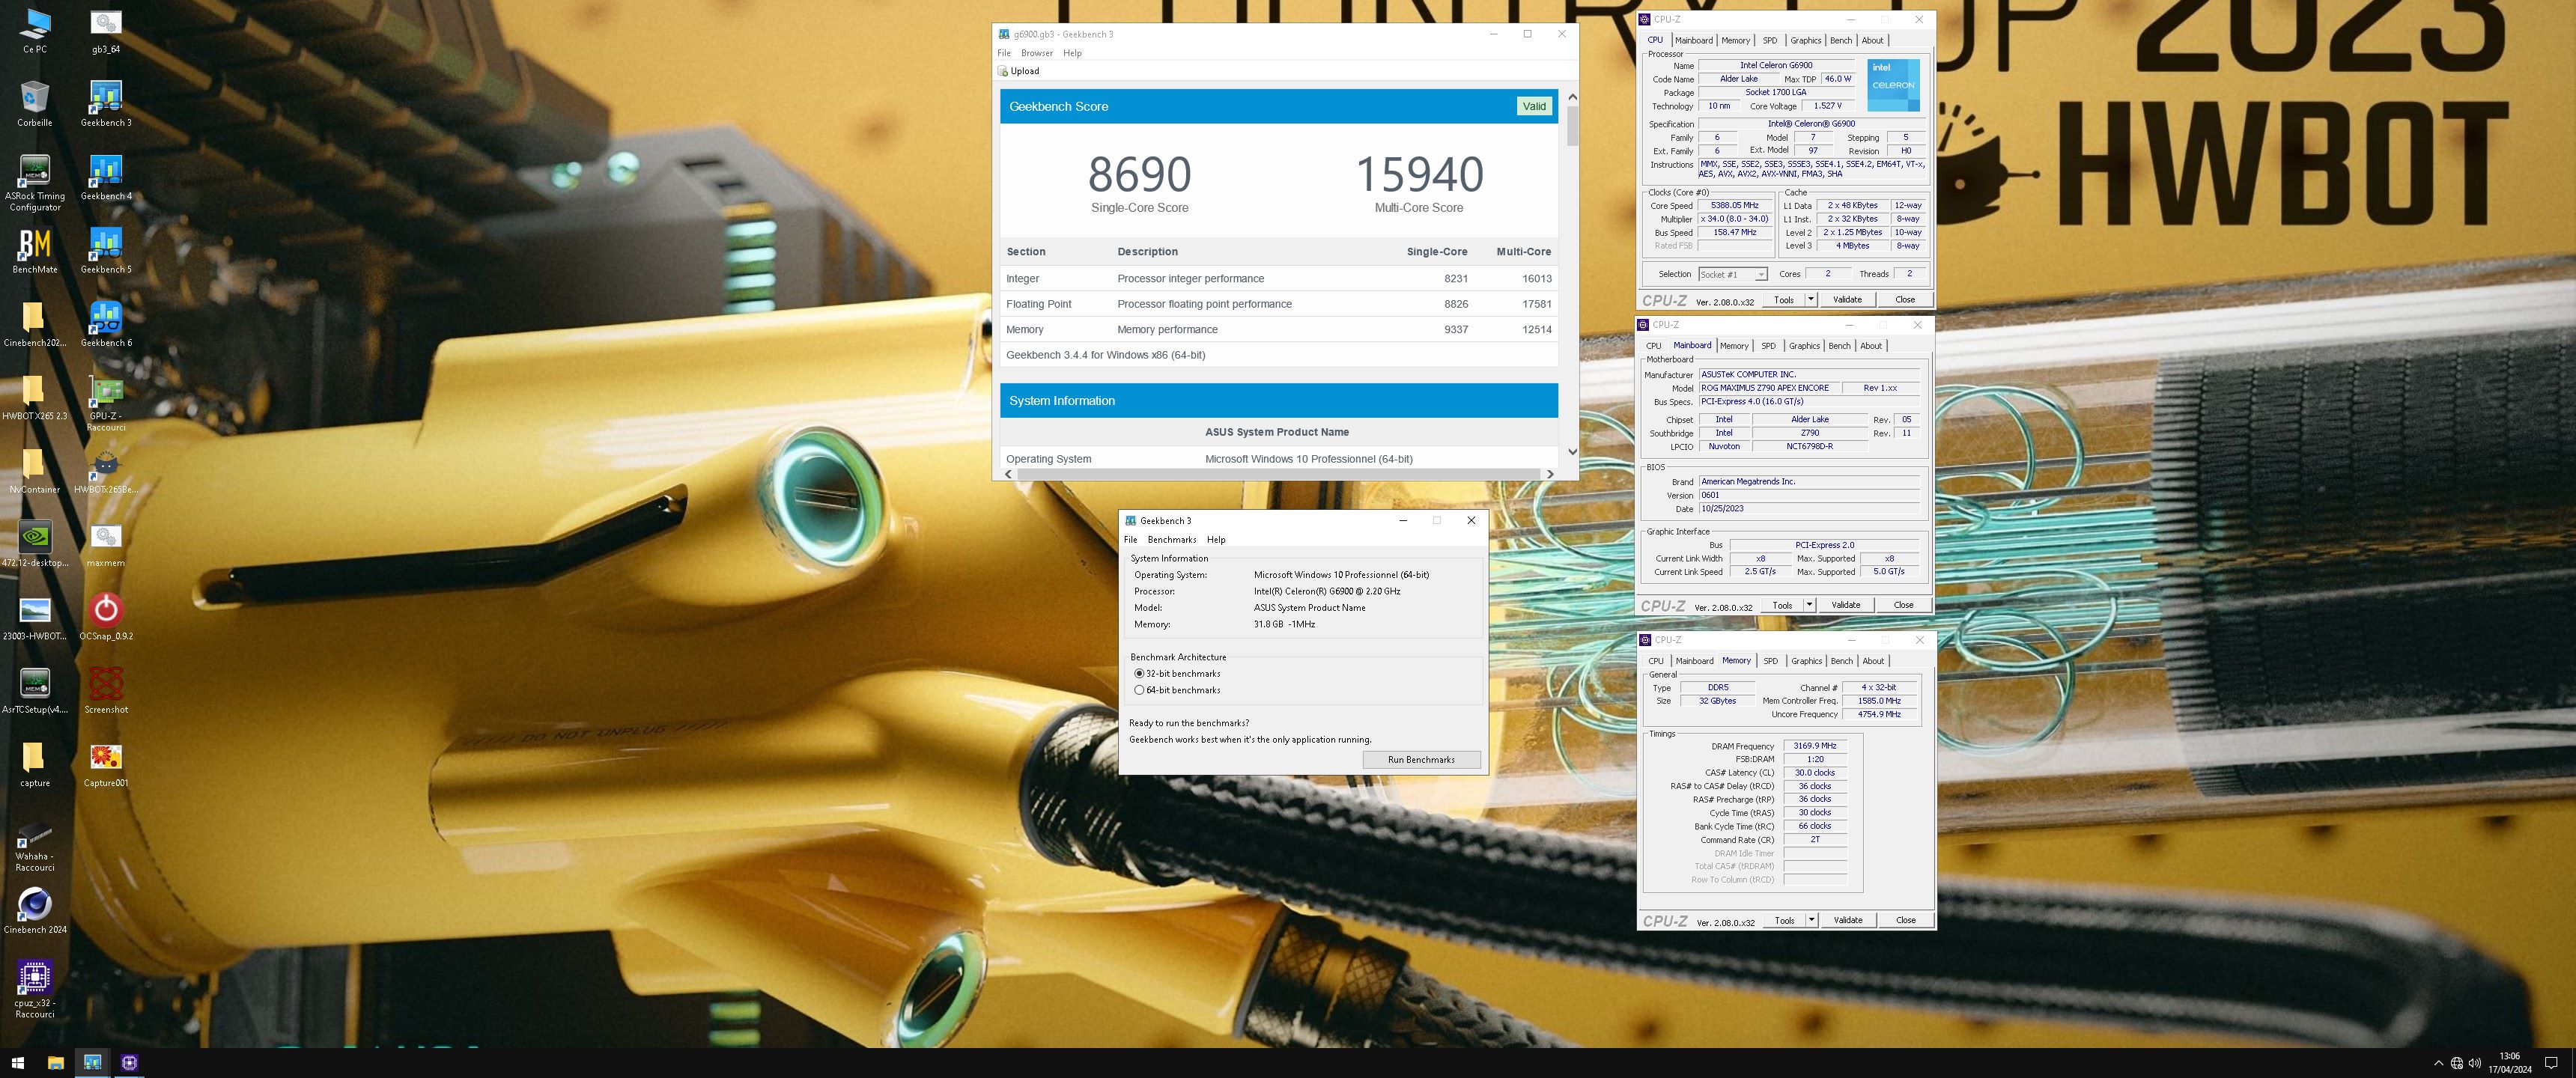
Task: Expand Tools dropdown arrow in CPU-Z CPU window
Action: tap(1810, 300)
